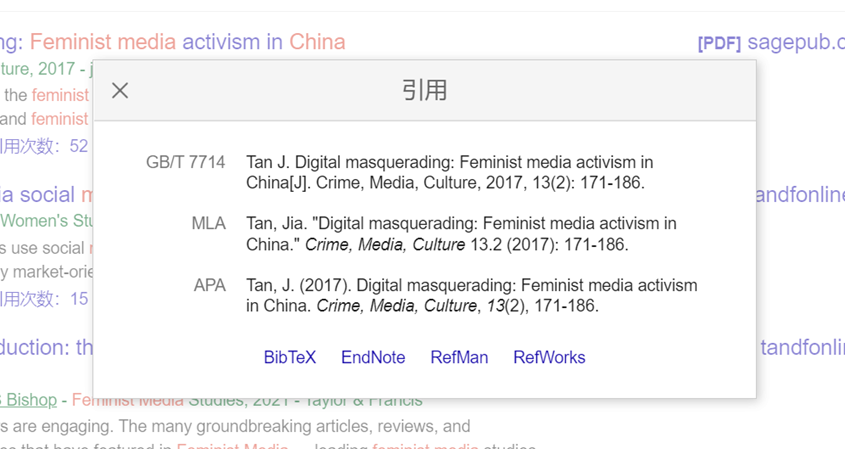
Task: Select the RefWorks export link
Action: pyautogui.click(x=549, y=357)
